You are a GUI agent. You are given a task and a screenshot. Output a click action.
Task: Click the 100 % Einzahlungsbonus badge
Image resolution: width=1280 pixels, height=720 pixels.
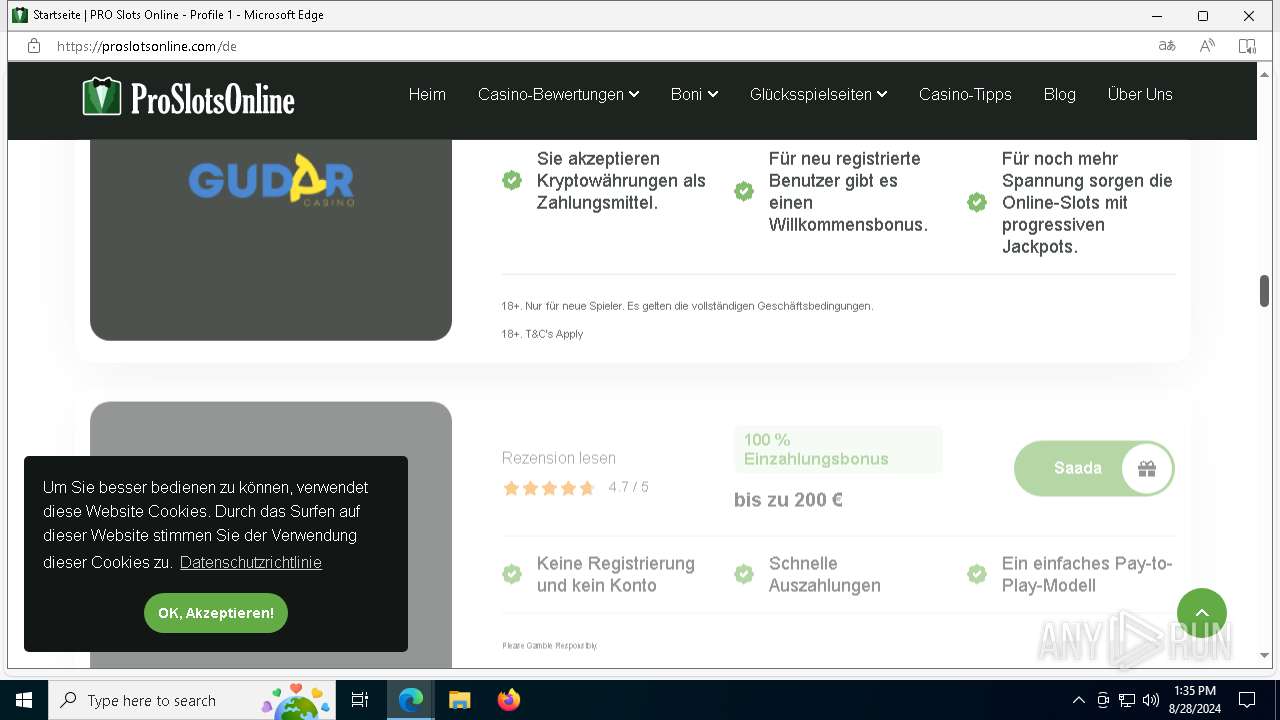point(838,449)
